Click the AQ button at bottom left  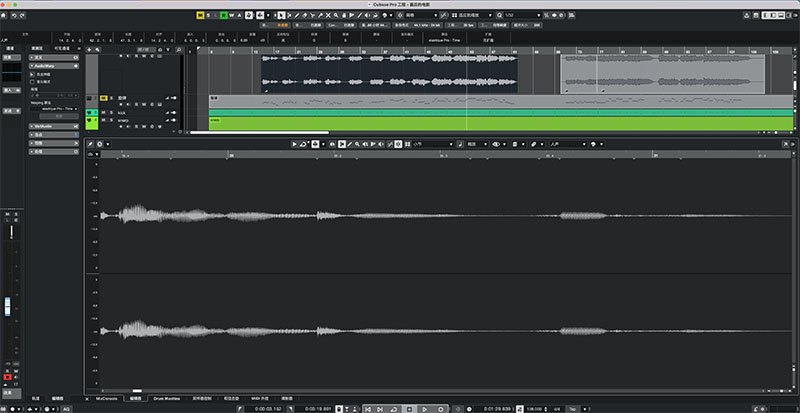pos(66,409)
